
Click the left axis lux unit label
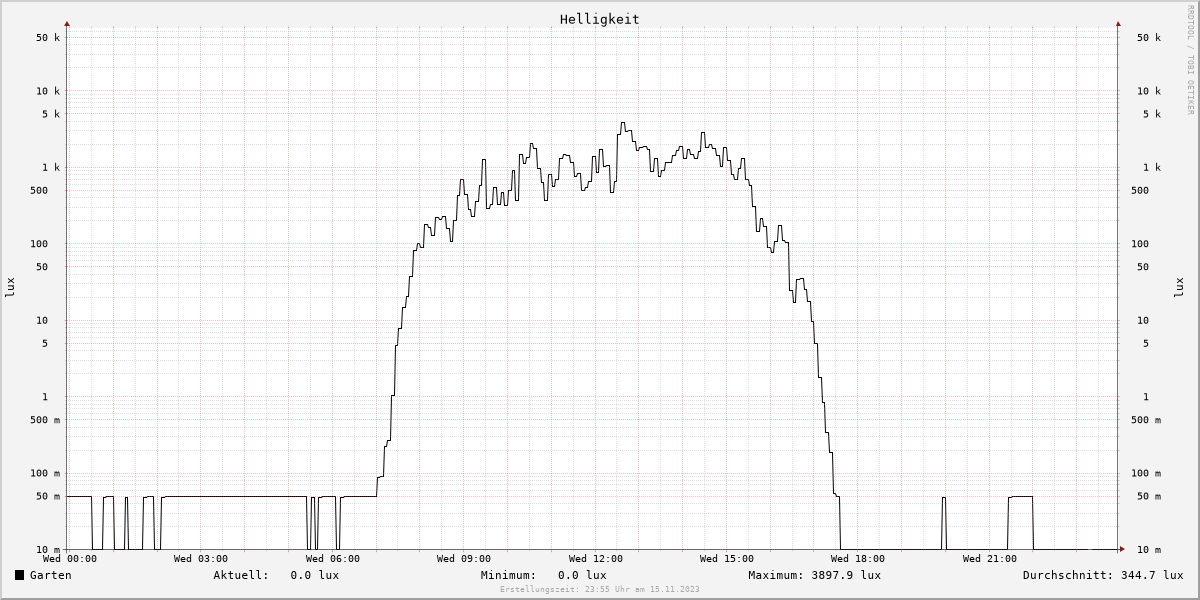(10, 287)
